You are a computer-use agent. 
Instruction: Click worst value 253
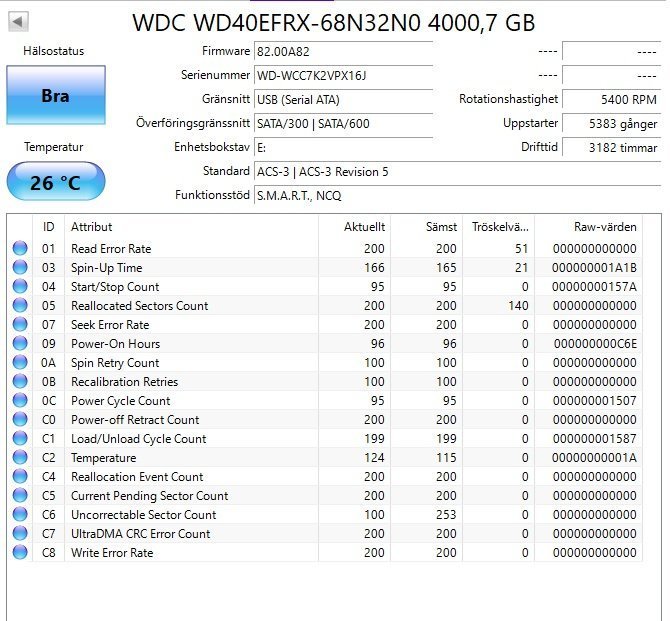(x=446, y=515)
